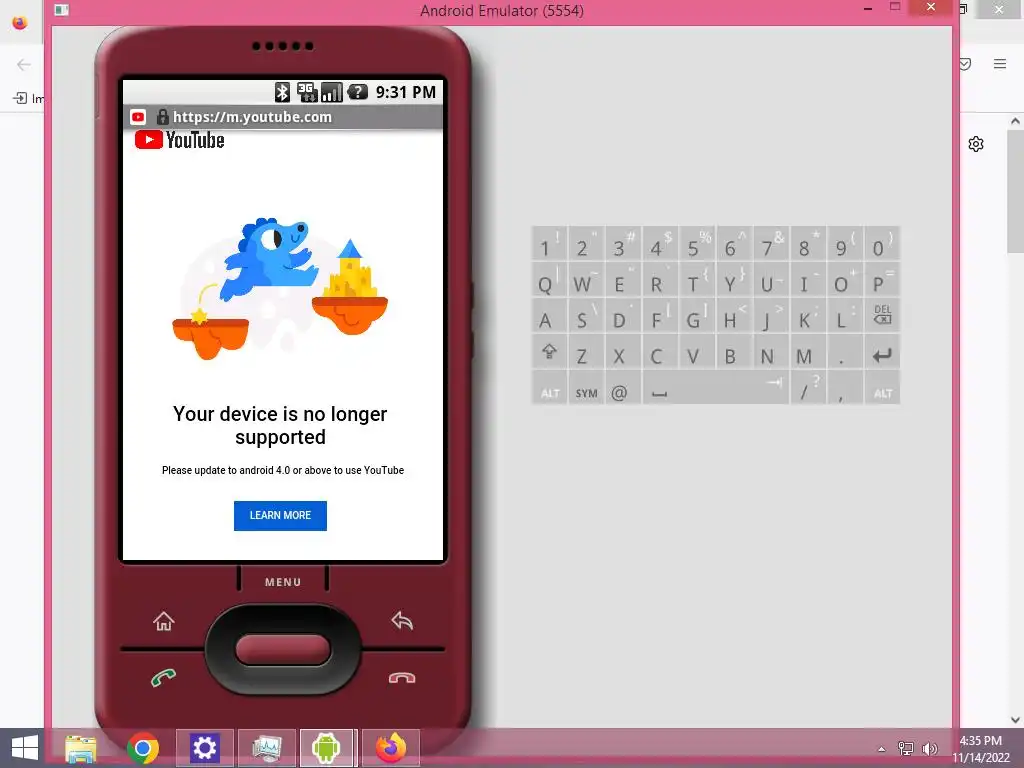Click the comma key
Screen dimensions: 1024x768
[x=845, y=389]
